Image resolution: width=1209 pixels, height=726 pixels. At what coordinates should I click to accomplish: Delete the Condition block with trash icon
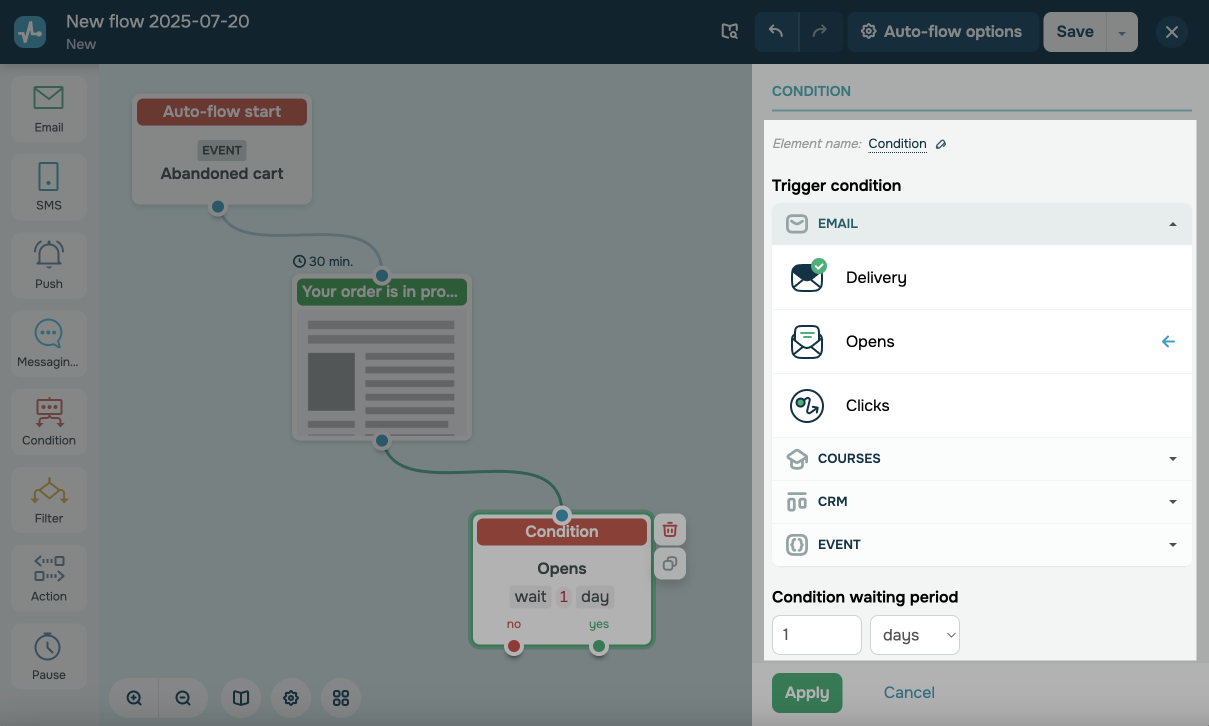pos(670,530)
